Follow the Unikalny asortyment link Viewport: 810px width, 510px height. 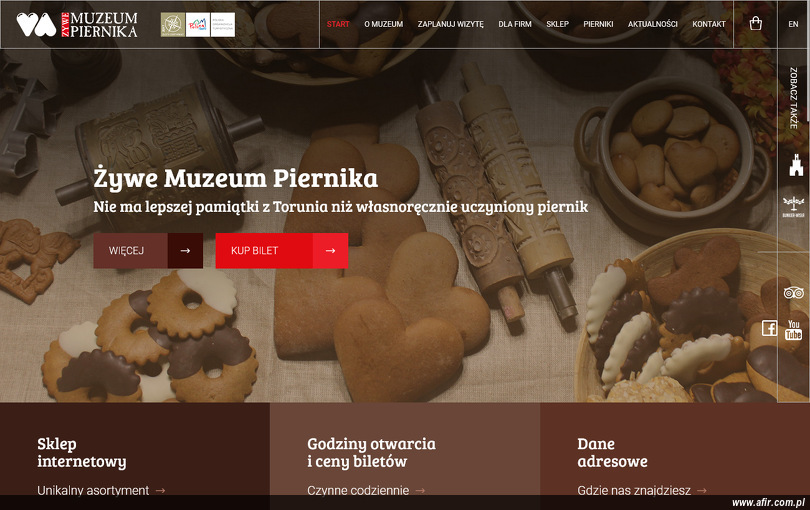click(x=101, y=490)
